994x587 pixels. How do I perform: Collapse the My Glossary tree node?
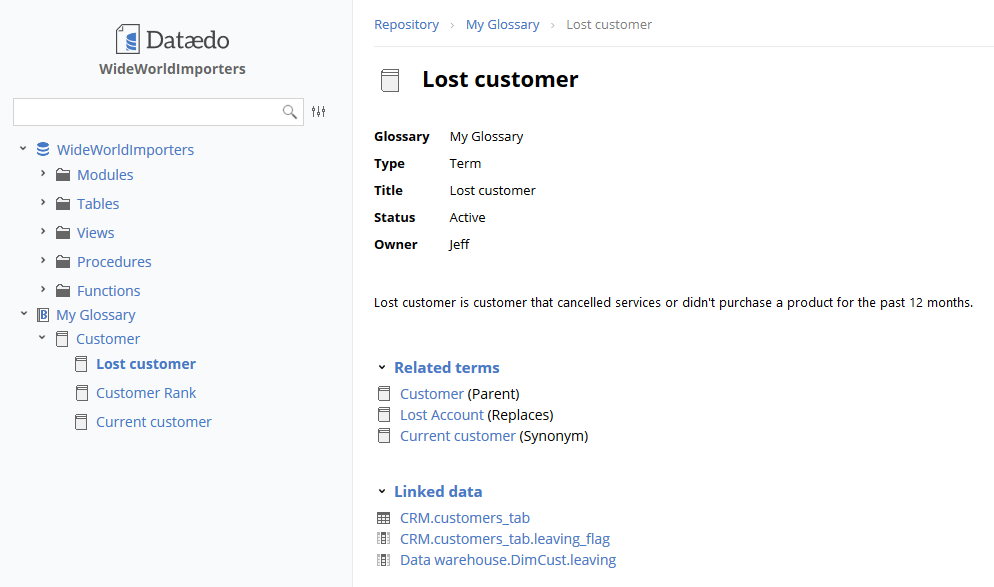coord(23,315)
